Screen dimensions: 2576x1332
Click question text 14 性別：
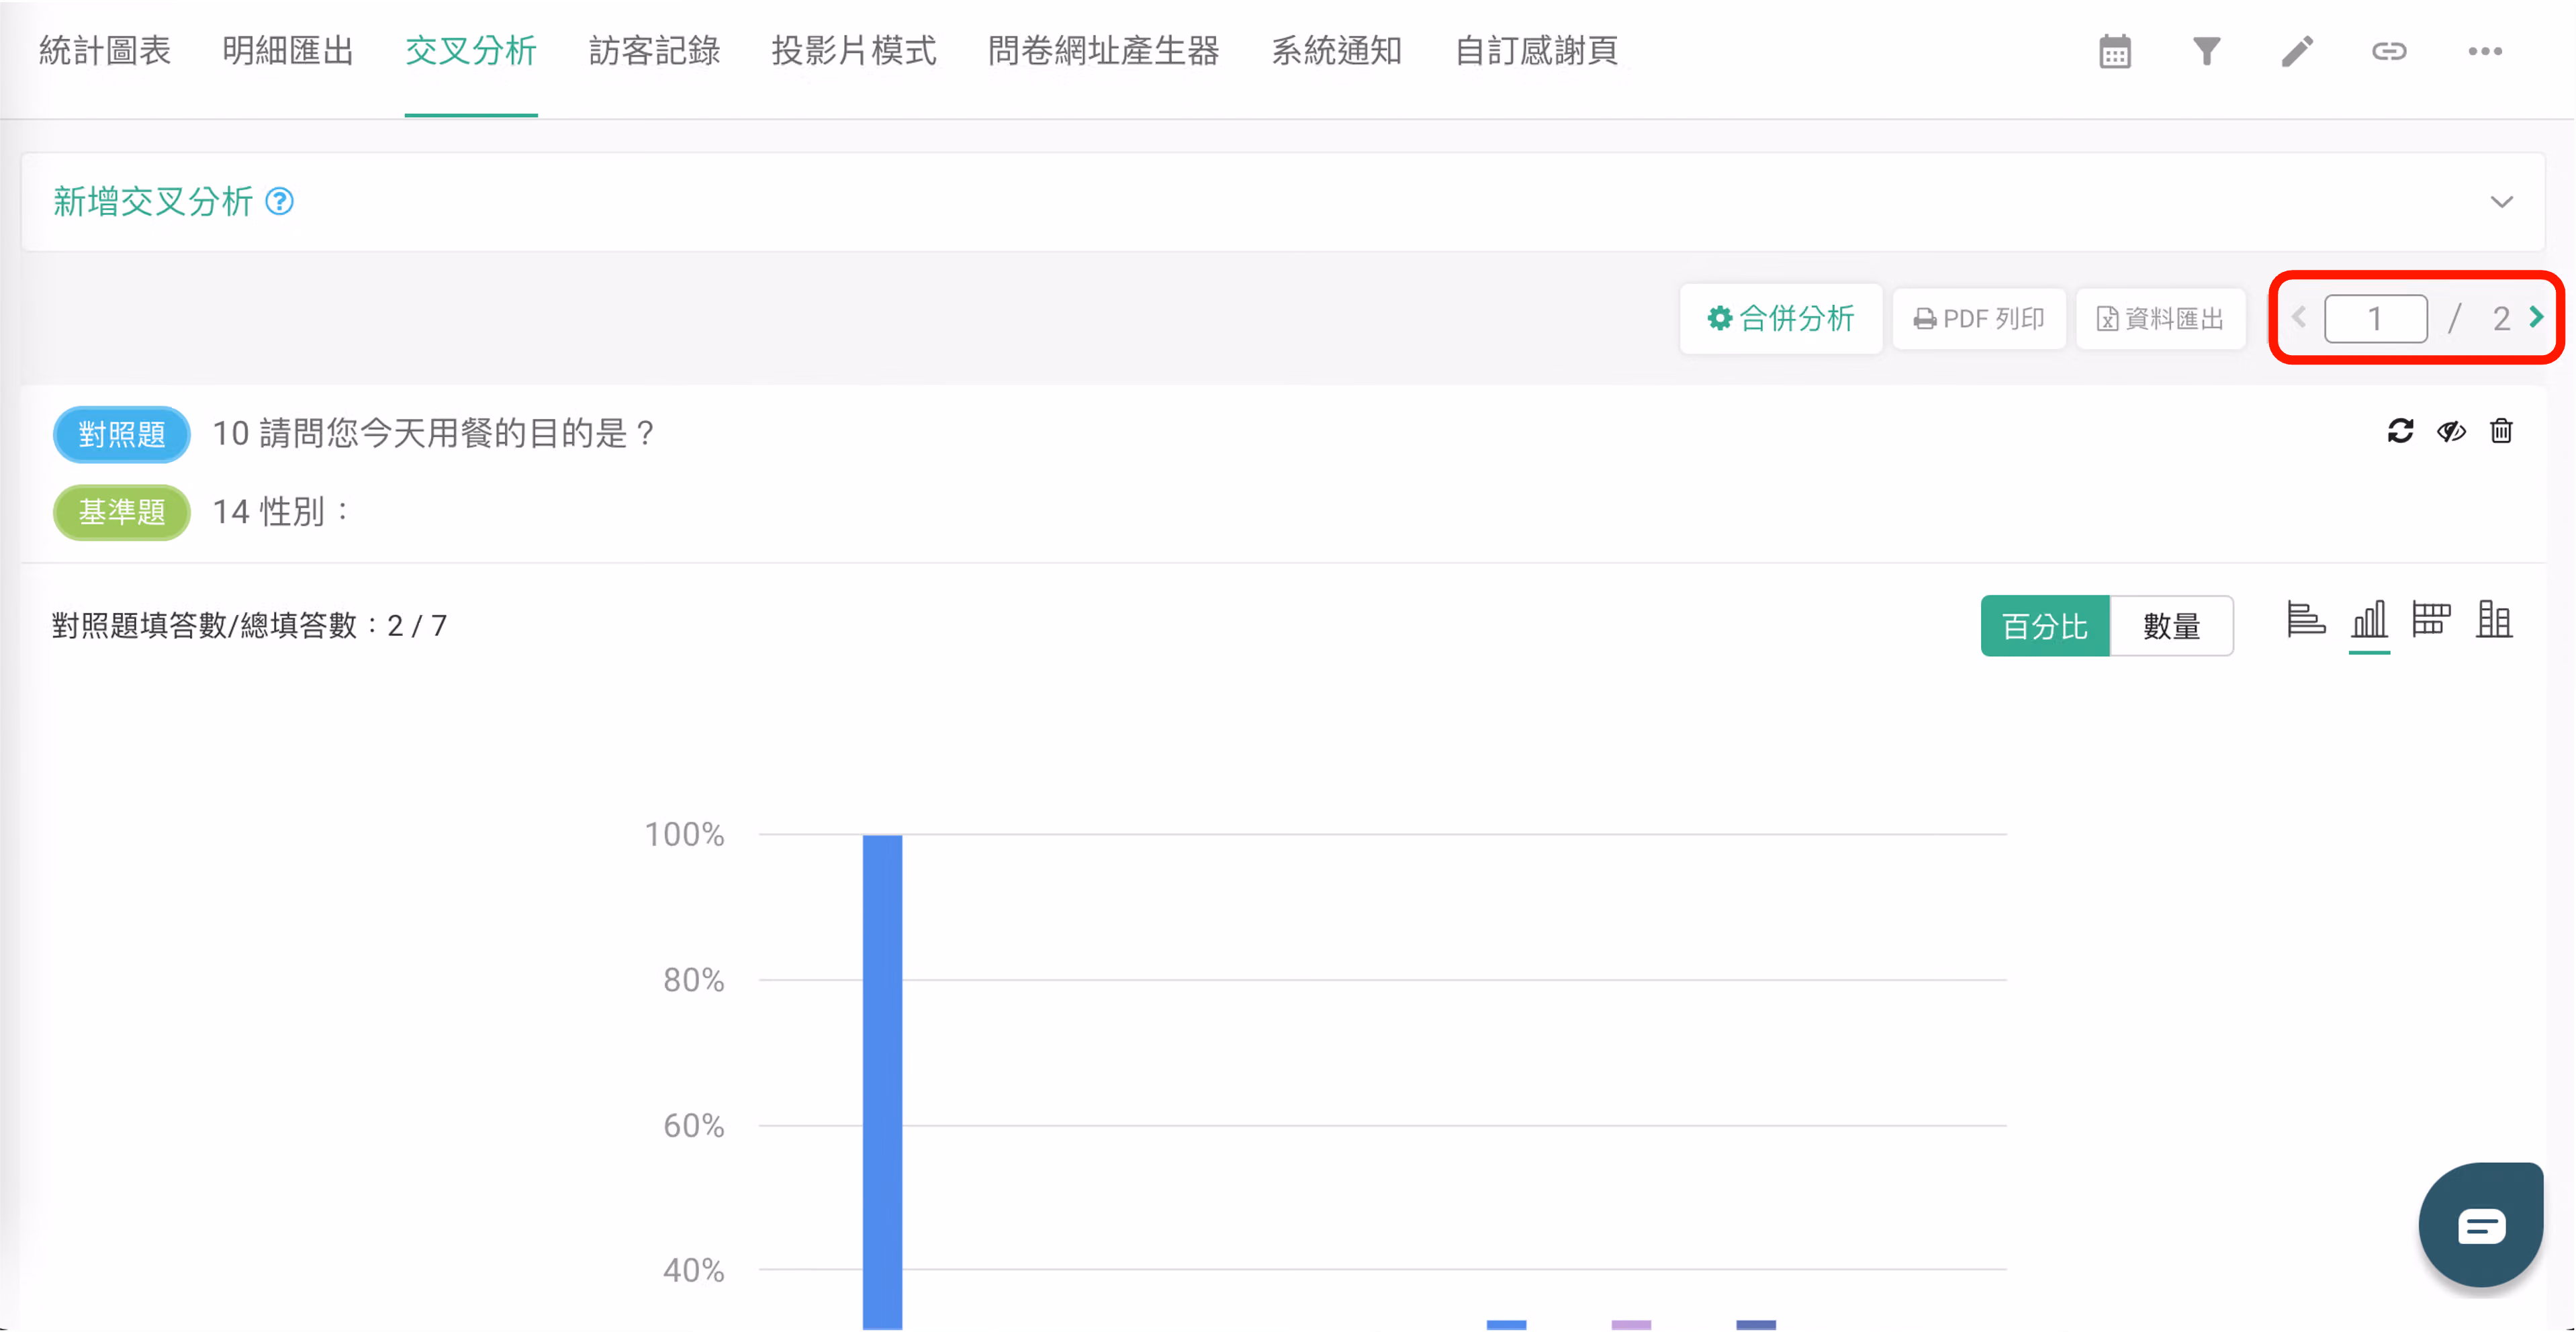click(282, 512)
